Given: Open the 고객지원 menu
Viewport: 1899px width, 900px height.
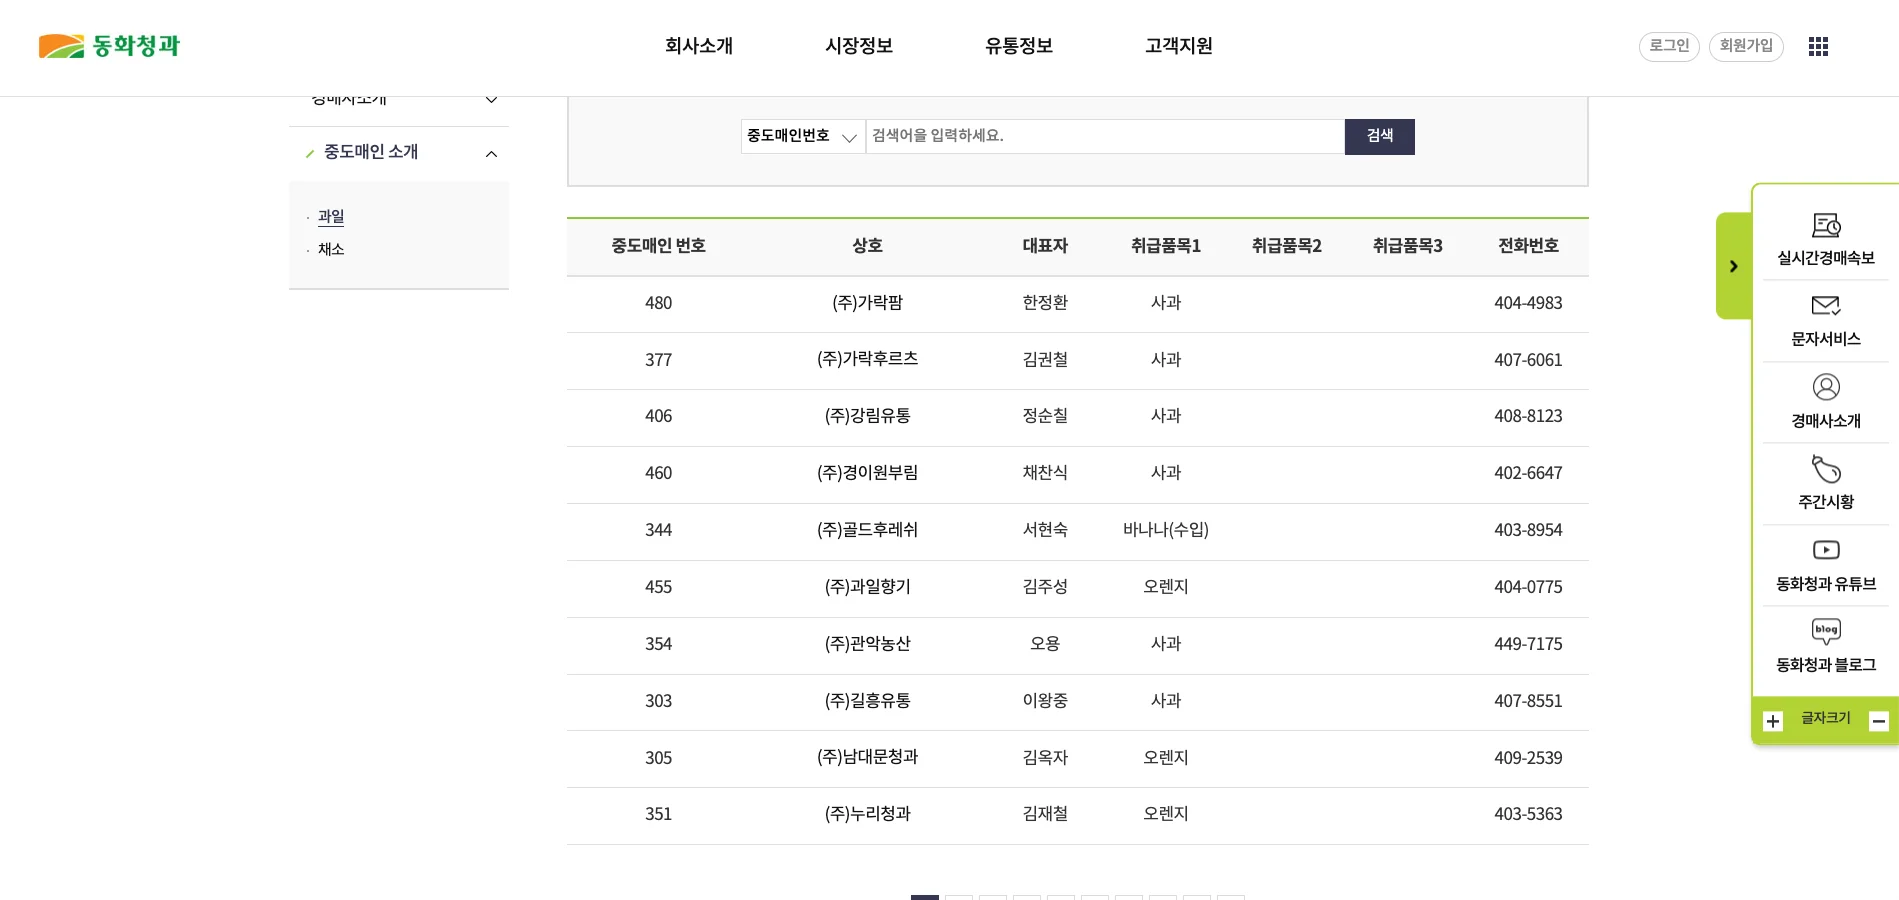Looking at the screenshot, I should click(x=1178, y=46).
